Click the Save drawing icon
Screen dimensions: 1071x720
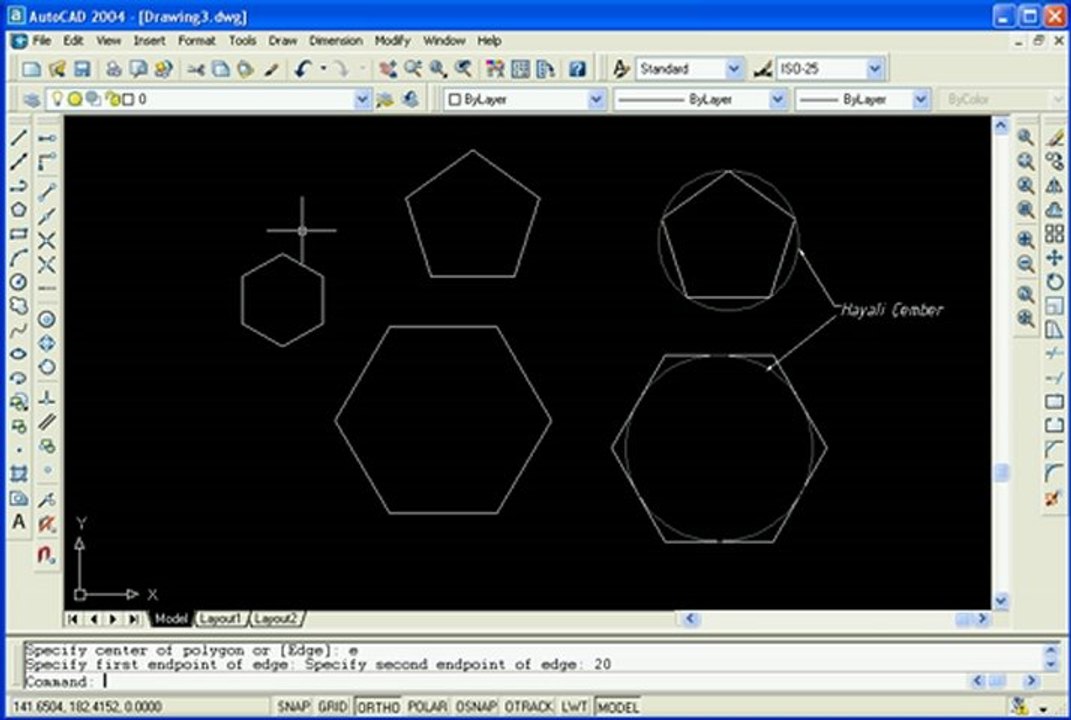click(82, 69)
